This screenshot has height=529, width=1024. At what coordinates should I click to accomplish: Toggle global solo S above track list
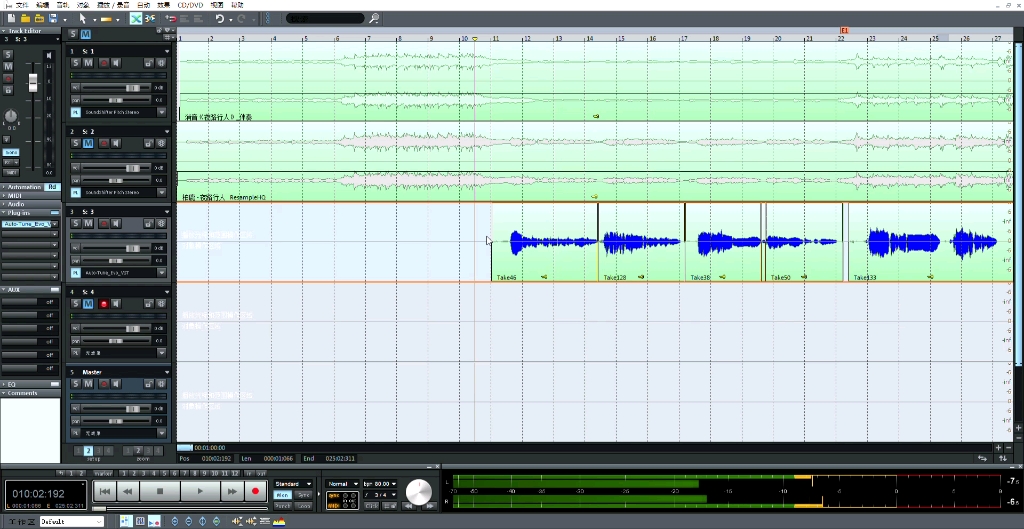click(73, 34)
